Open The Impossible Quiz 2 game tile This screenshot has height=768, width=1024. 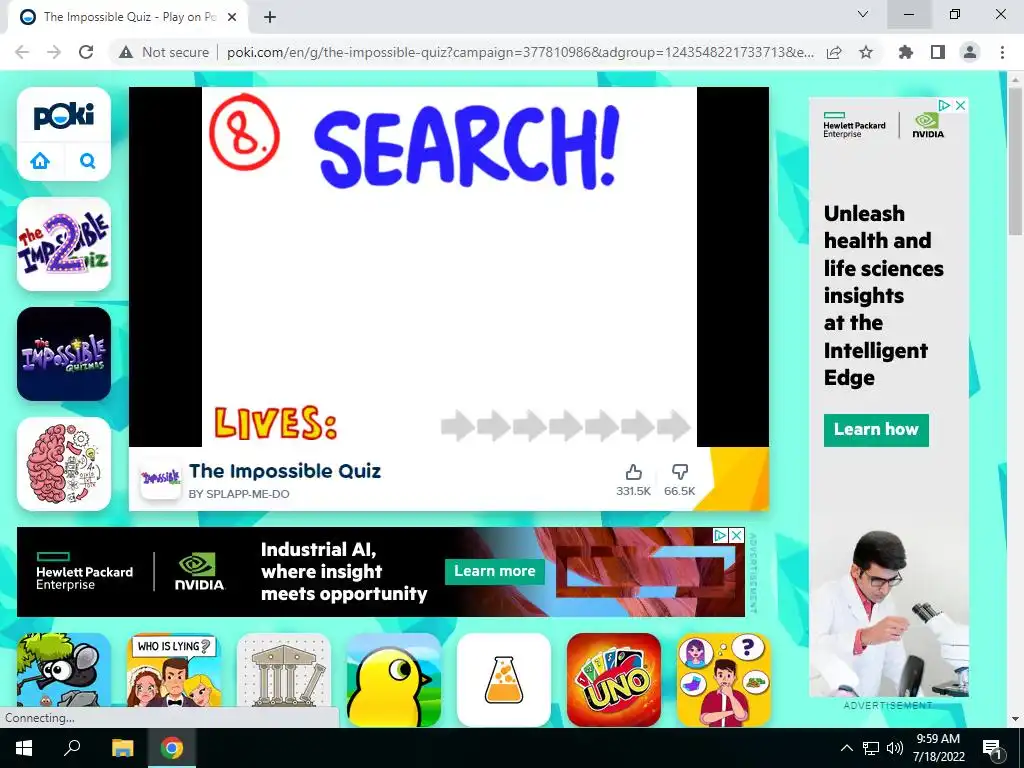(64, 244)
